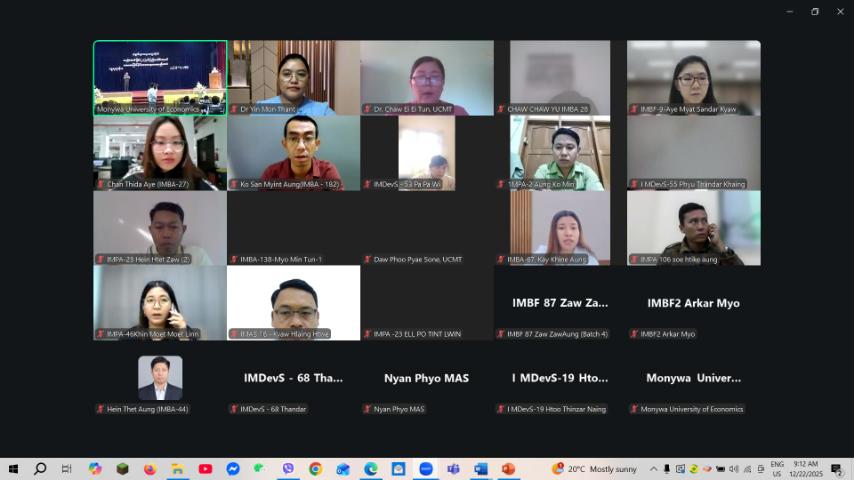Screen dimensions: 854x480
Task: Open the clock and date flyout
Action: pyautogui.click(x=805, y=469)
